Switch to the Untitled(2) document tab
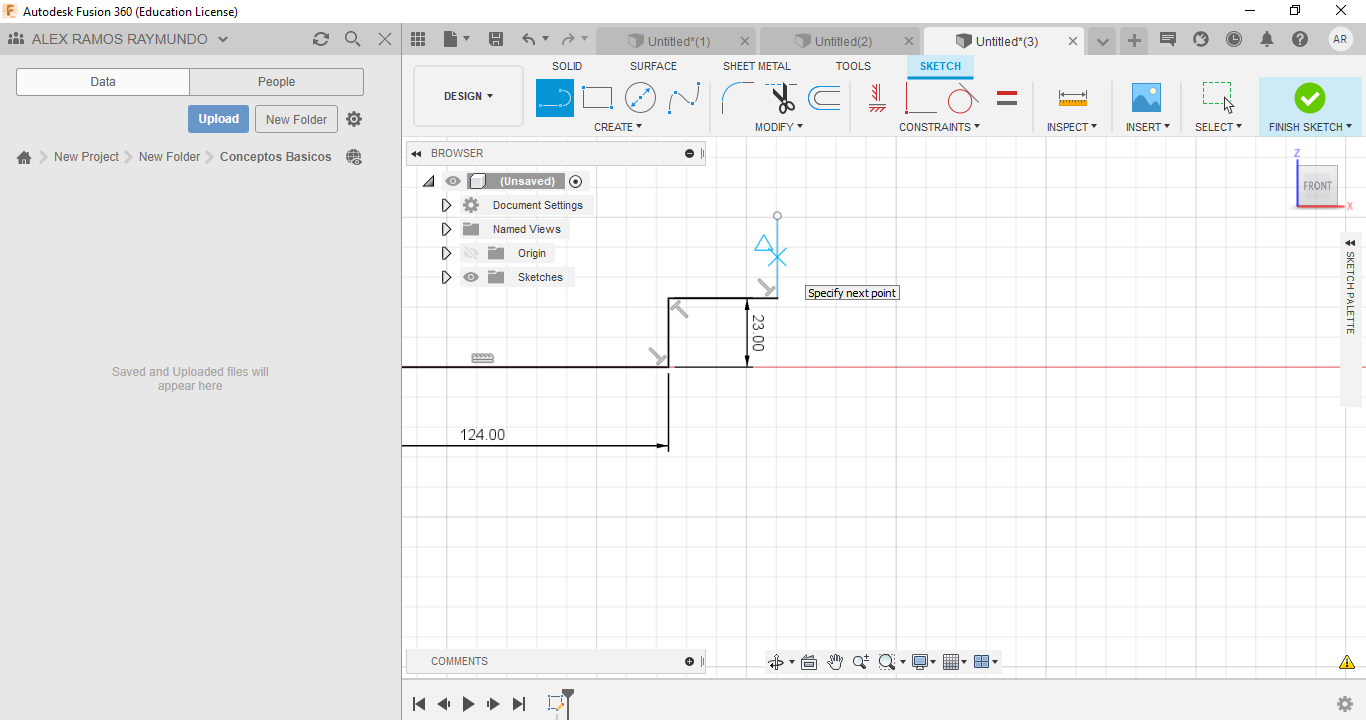 pos(842,41)
